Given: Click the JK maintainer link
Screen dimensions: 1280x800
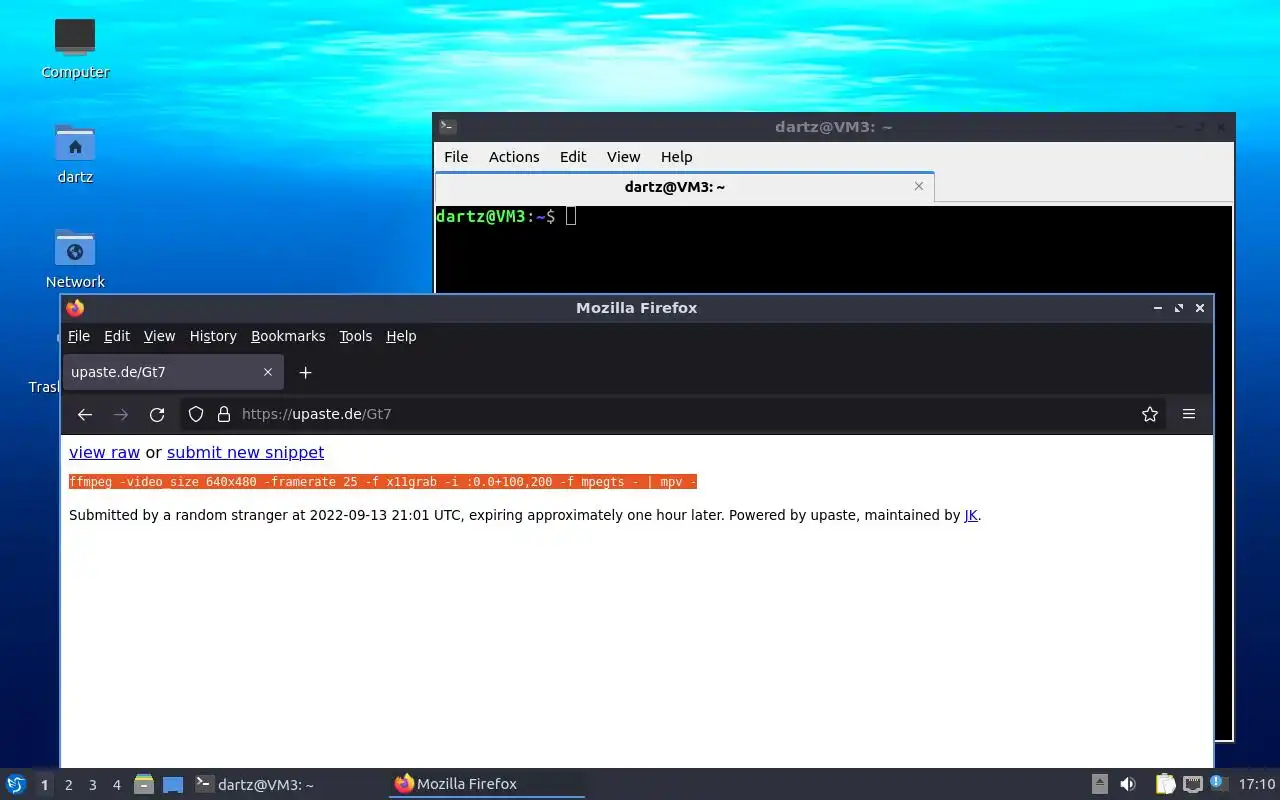Looking at the screenshot, I should pos(971,515).
